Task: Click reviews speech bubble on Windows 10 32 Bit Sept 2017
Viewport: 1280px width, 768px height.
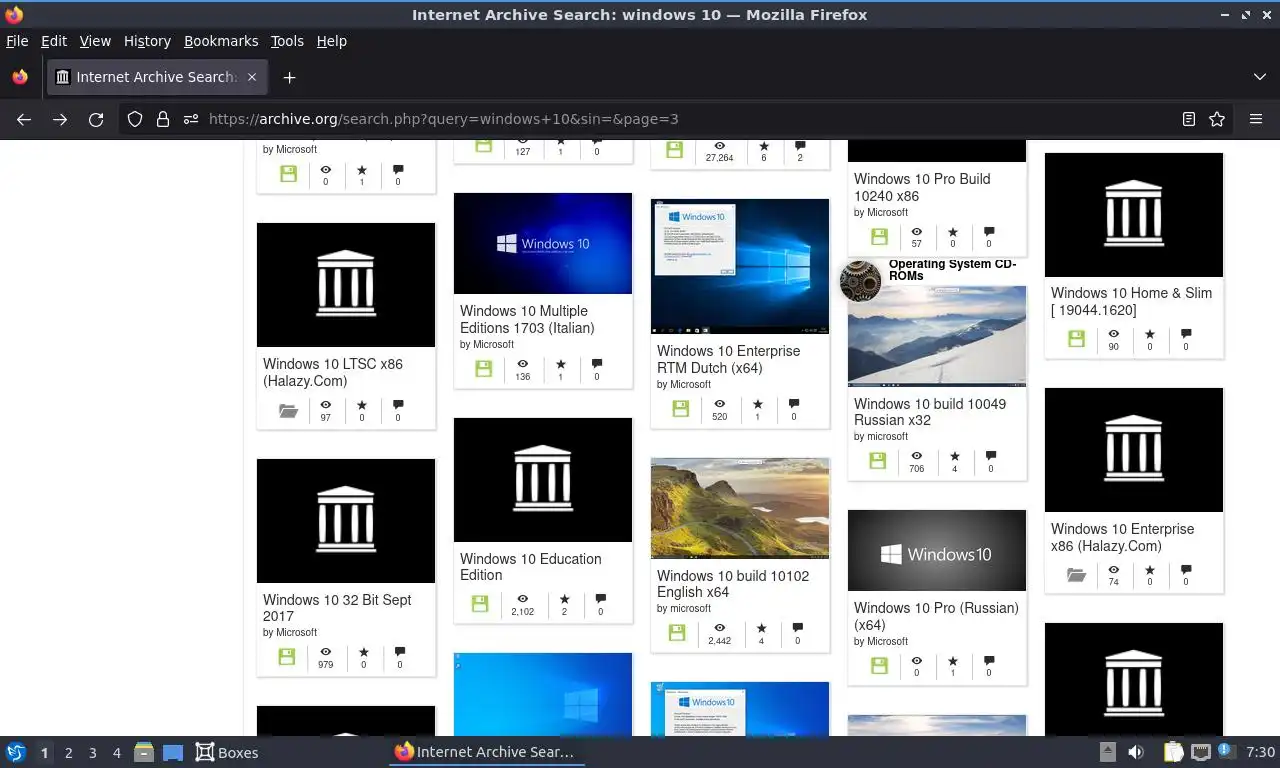Action: (400, 652)
